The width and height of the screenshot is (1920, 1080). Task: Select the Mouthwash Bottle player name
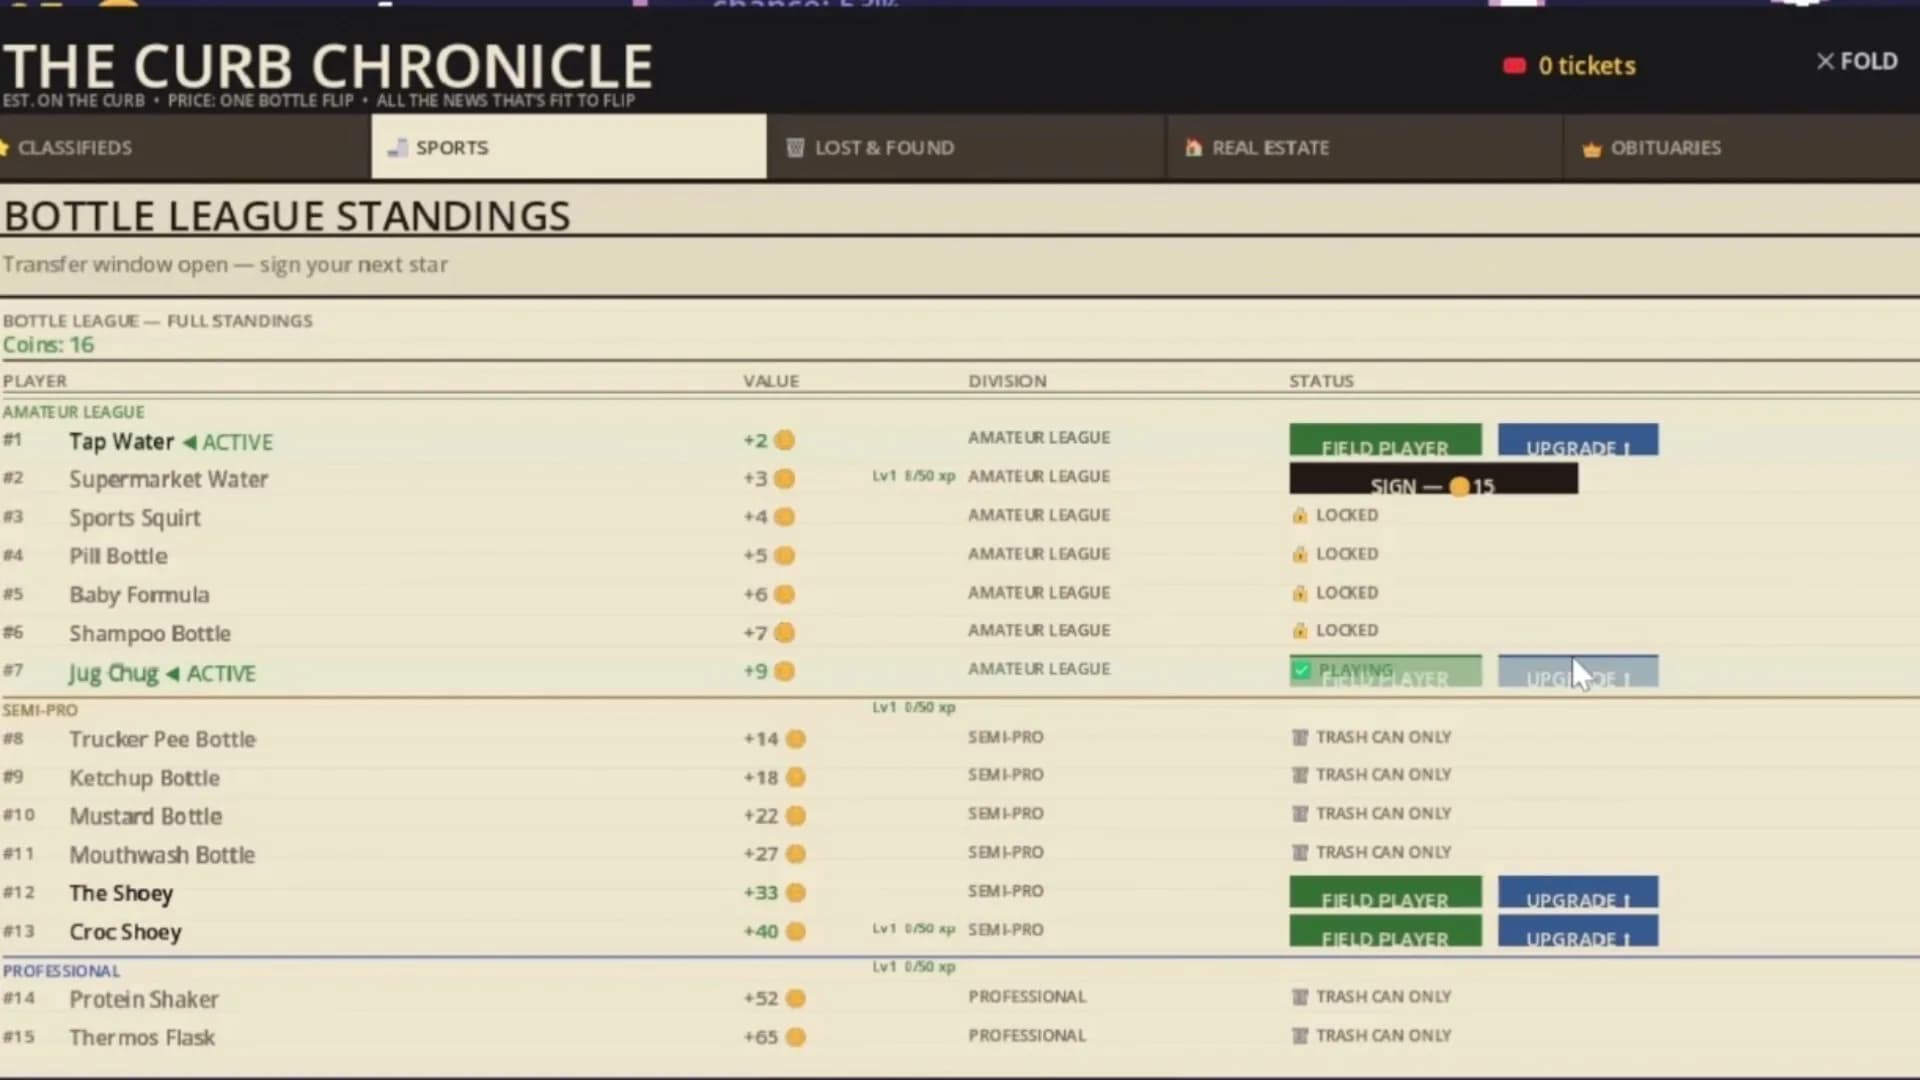161,855
